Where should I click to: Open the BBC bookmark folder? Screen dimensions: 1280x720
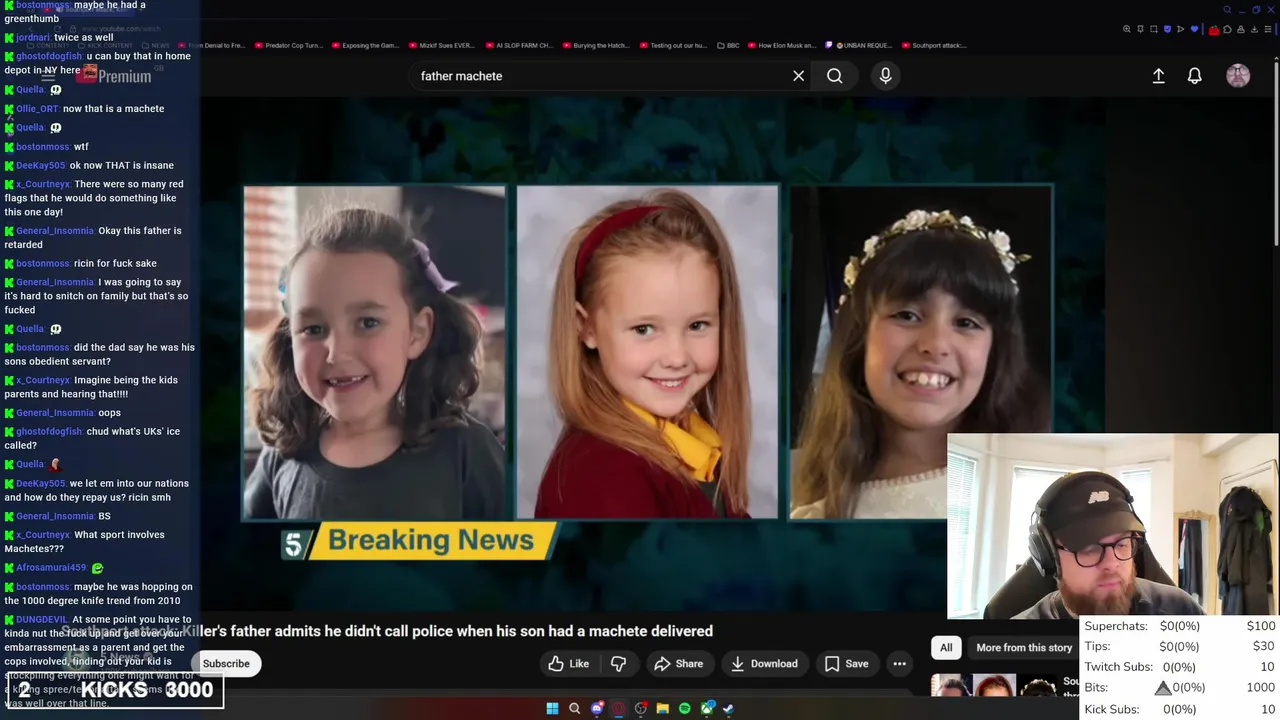point(728,45)
